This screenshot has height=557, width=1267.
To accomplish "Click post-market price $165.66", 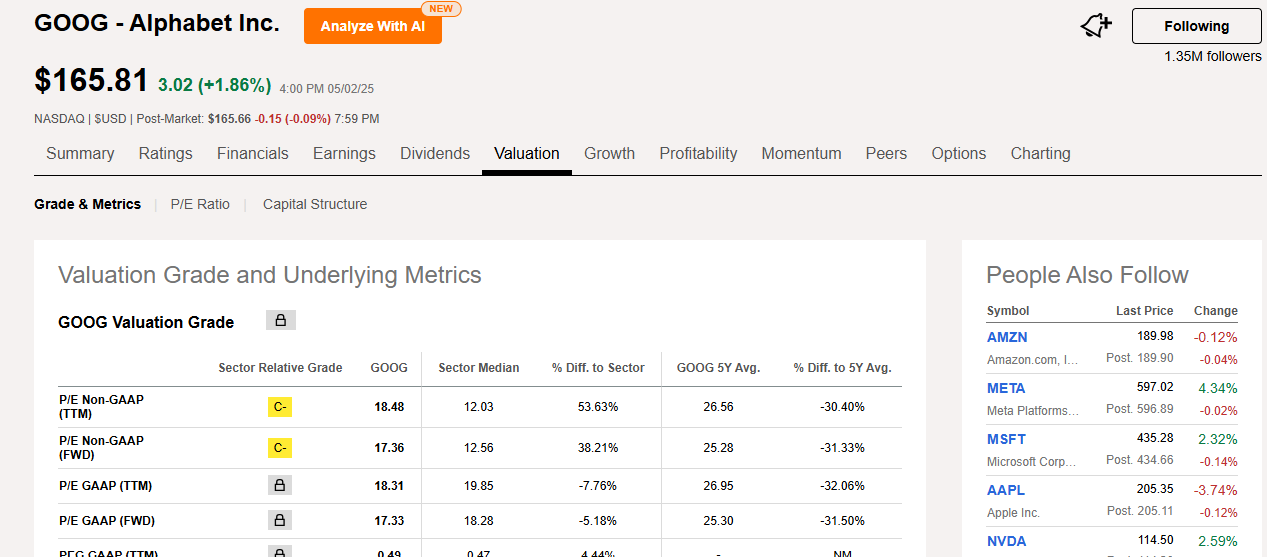I will point(229,118).
